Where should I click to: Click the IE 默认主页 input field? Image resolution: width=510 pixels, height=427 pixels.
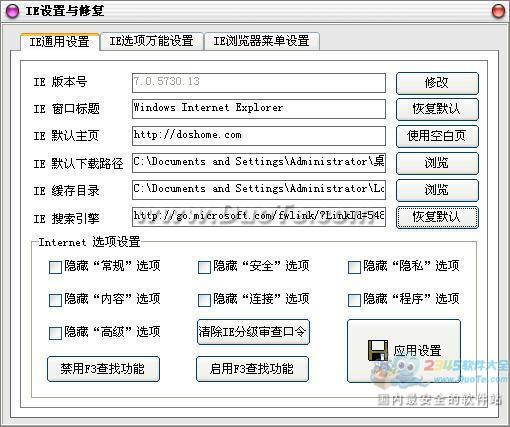coord(259,136)
